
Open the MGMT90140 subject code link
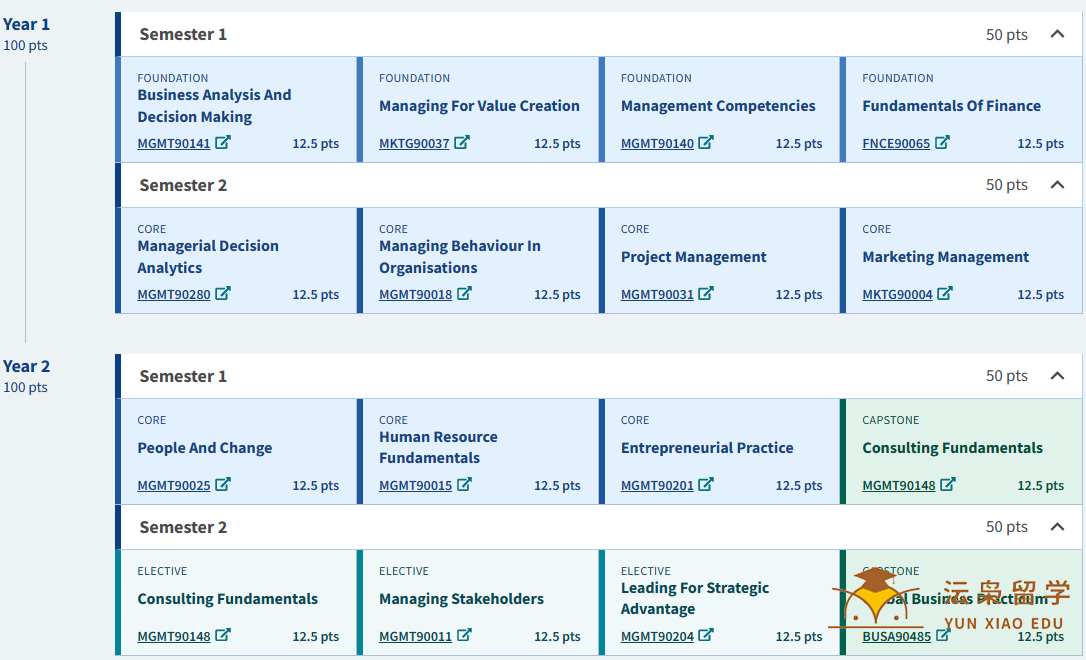pos(657,143)
